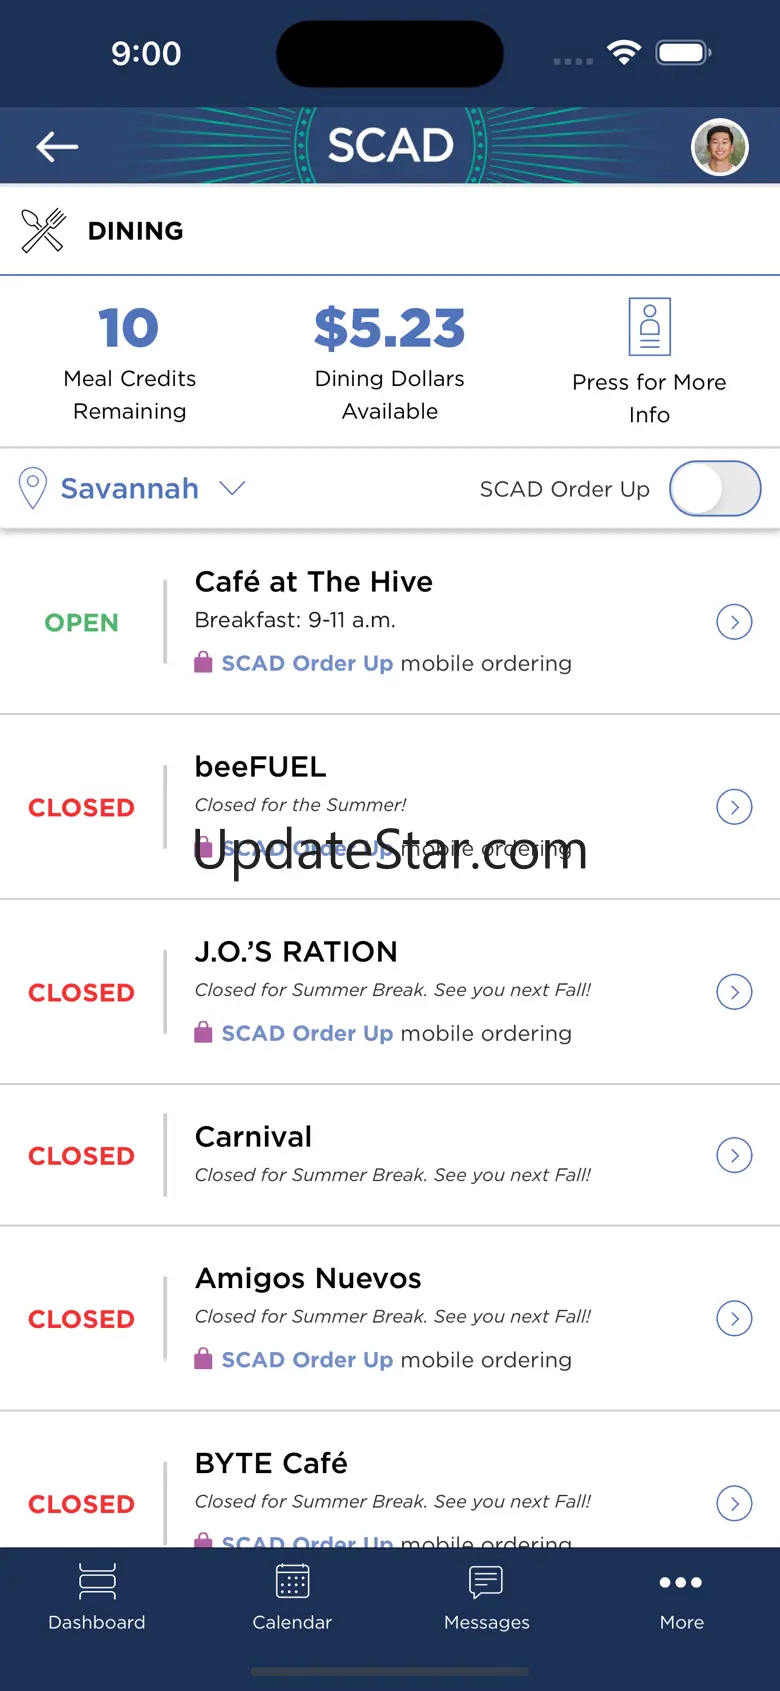Open the Messages tab
Viewport: 780px width, 1691px height.
pyautogui.click(x=487, y=1597)
